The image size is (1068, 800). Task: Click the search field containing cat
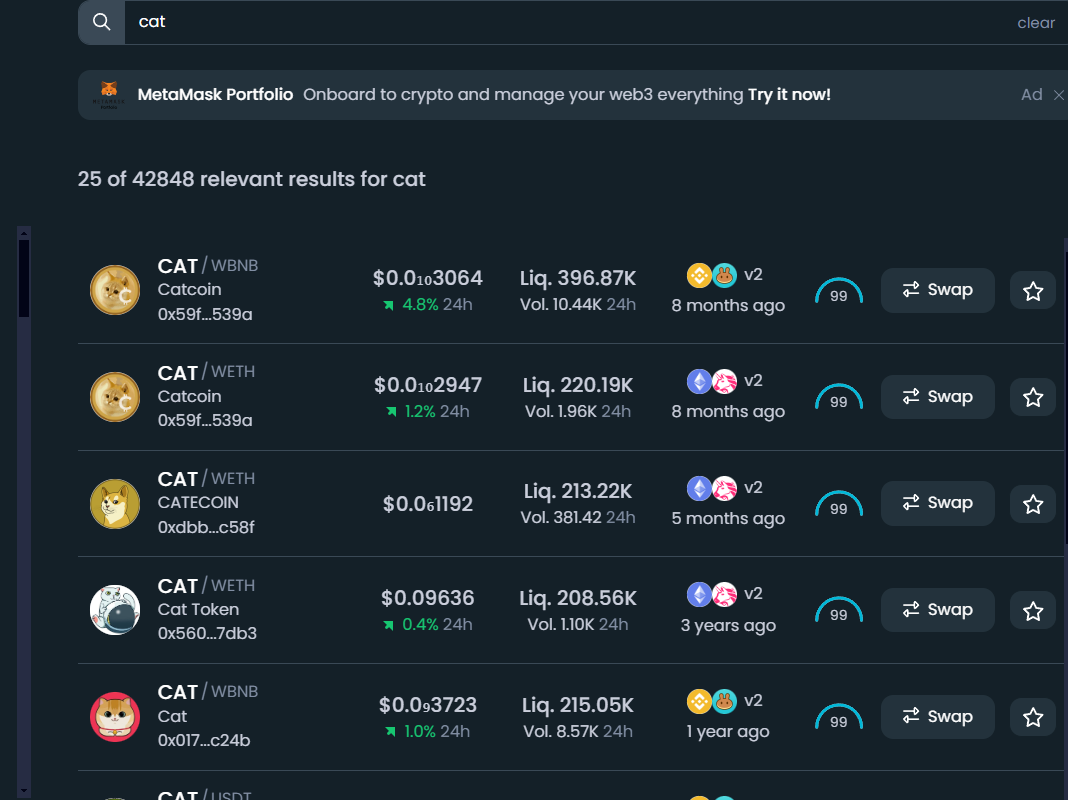tap(569, 22)
